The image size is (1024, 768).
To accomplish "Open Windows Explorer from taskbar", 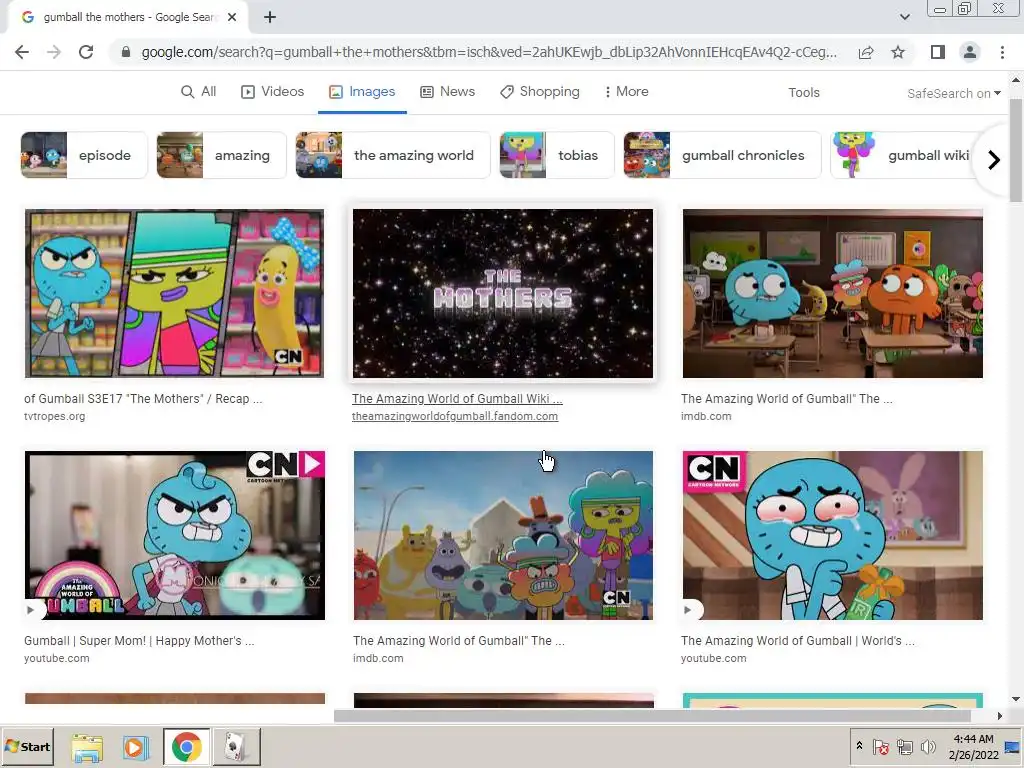I will tap(87, 747).
